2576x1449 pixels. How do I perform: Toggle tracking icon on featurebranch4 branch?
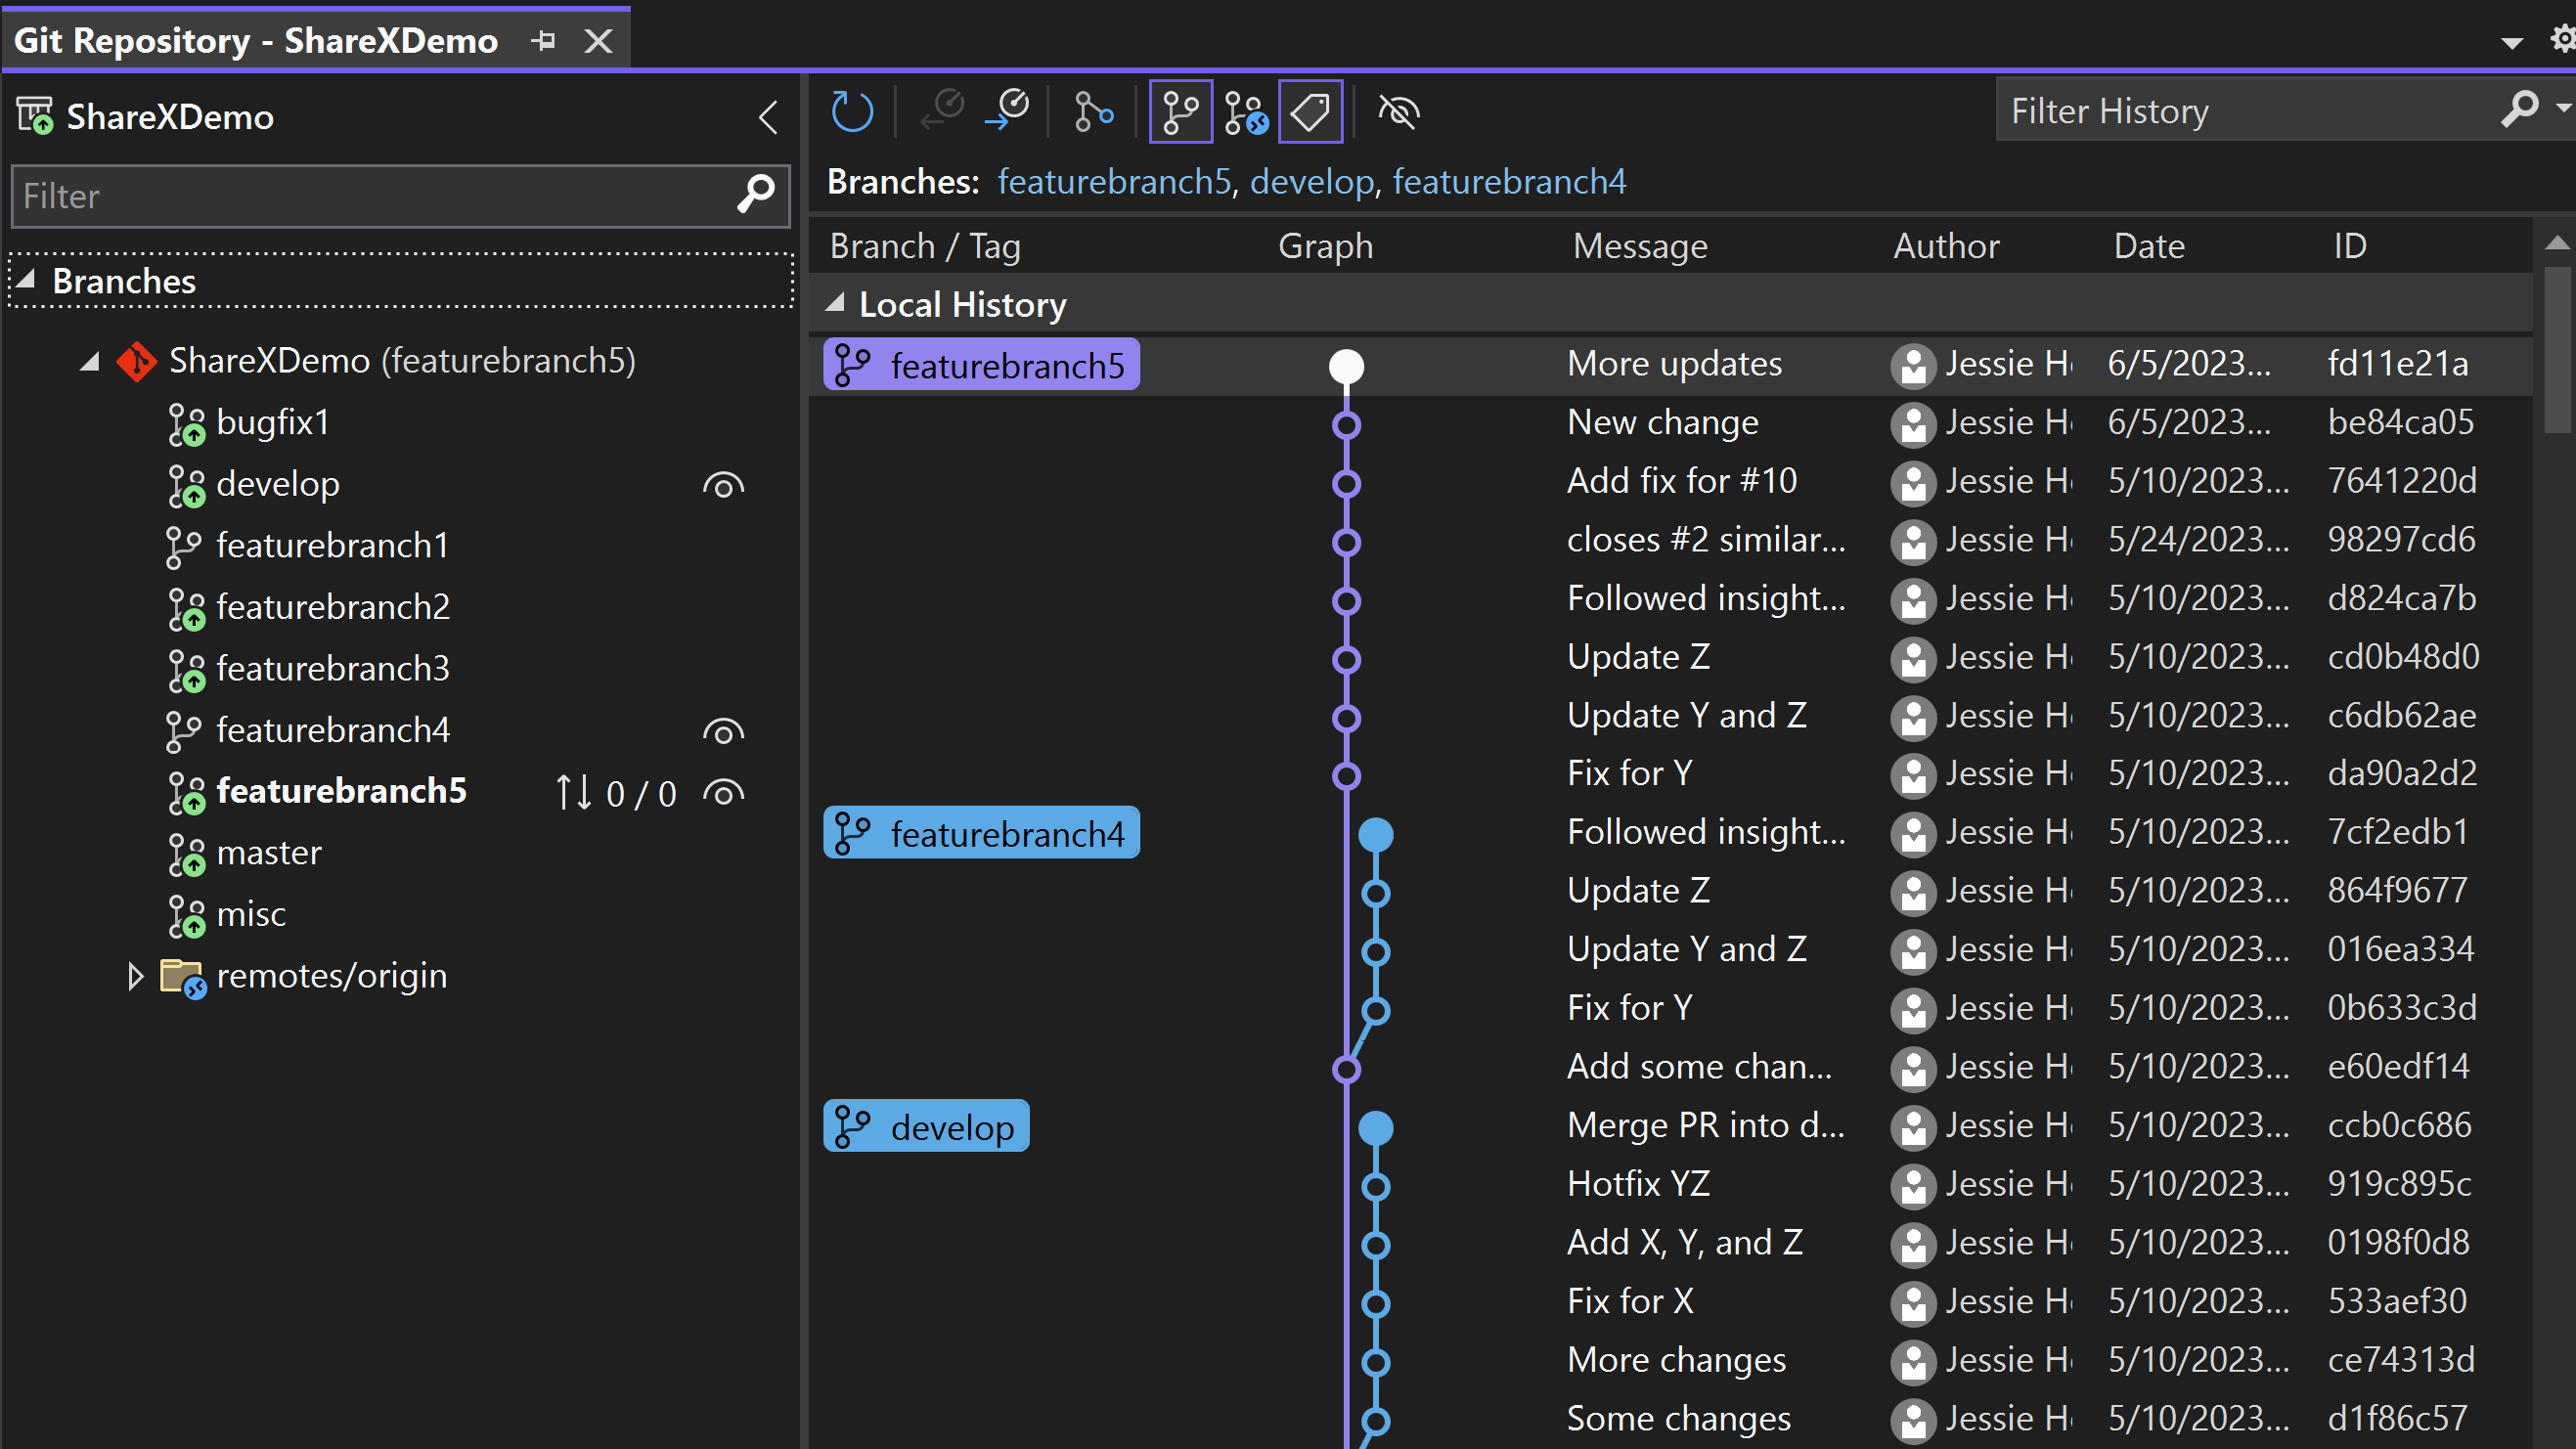tap(722, 729)
